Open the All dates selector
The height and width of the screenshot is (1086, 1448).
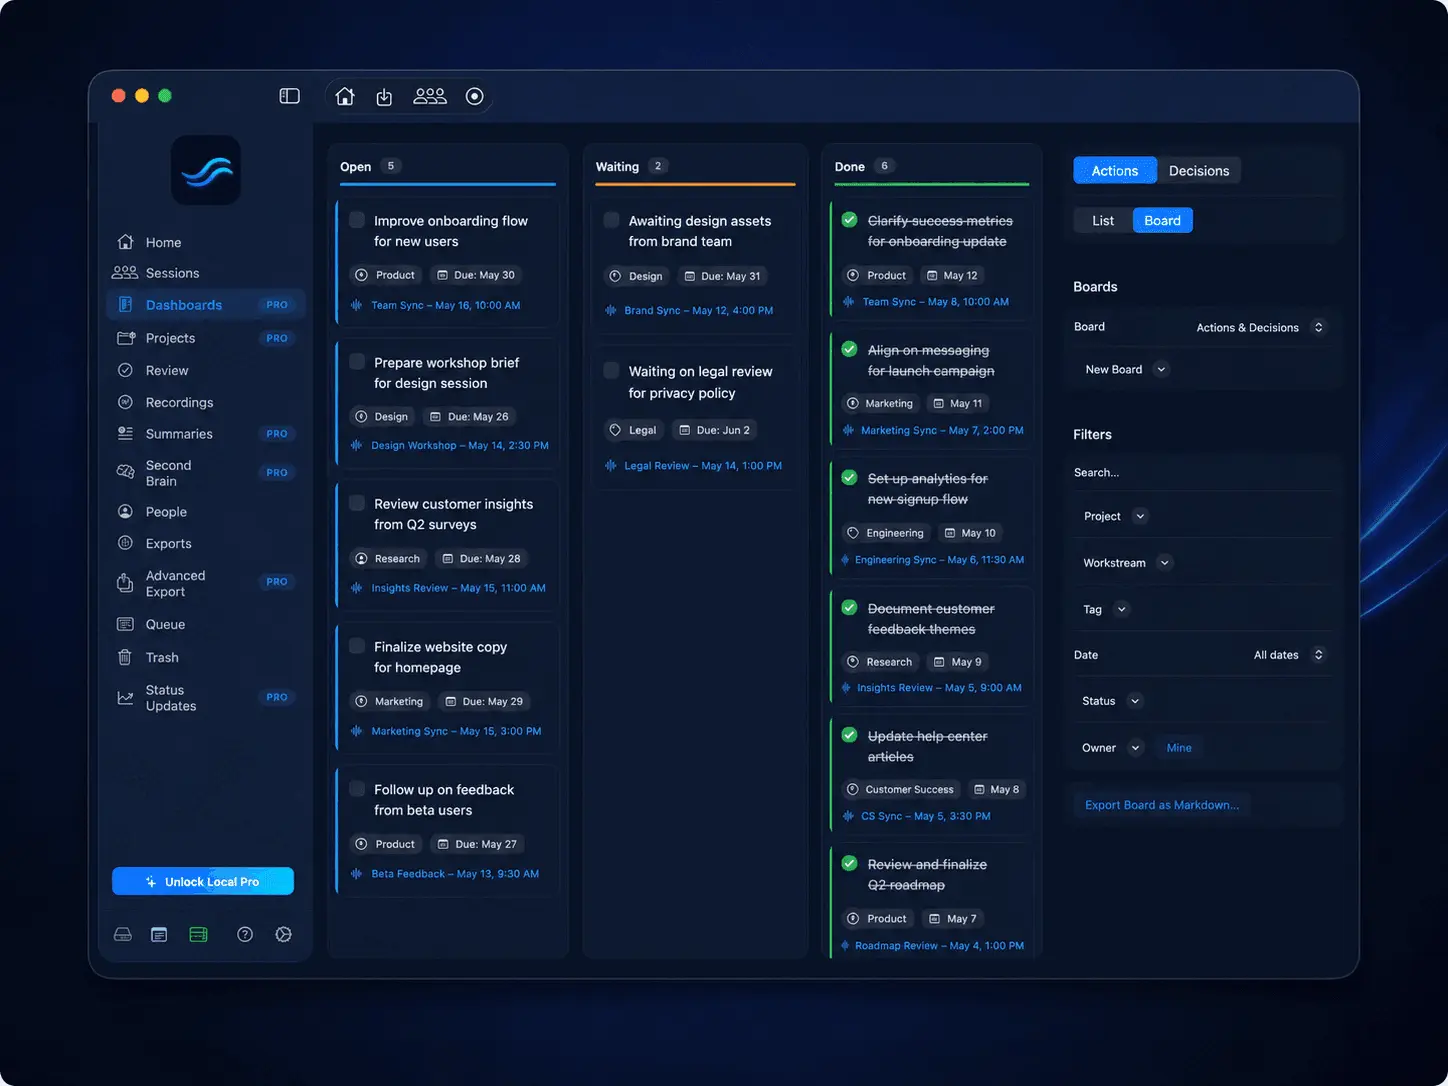(1289, 655)
